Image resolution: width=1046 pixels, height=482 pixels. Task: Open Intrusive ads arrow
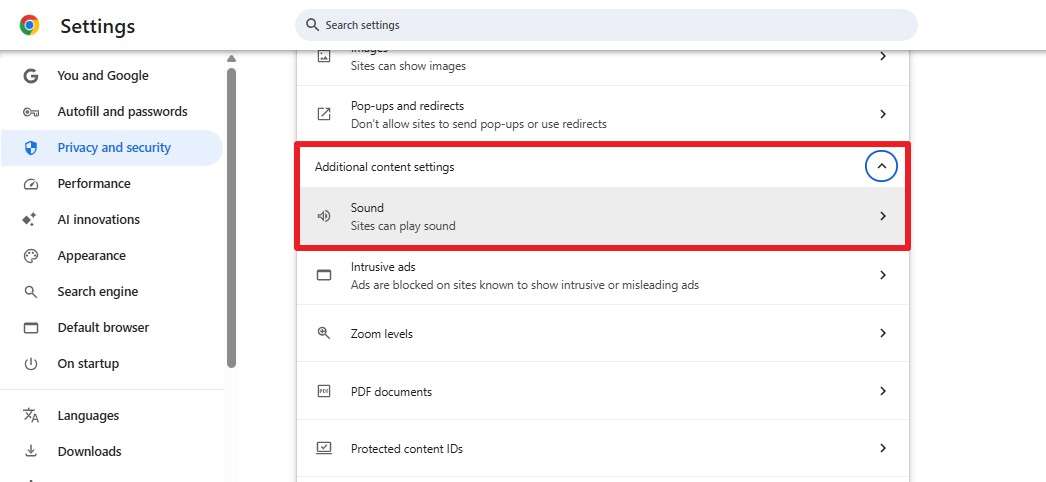883,275
